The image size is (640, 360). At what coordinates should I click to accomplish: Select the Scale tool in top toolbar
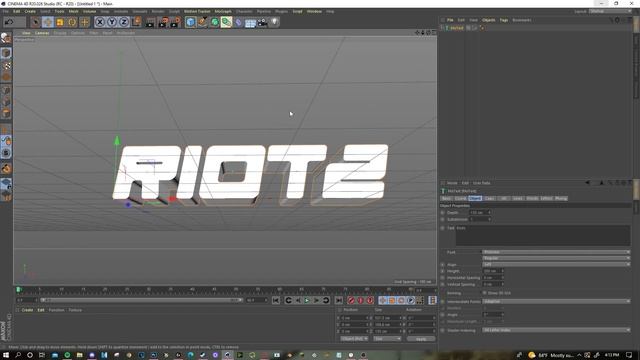[x=60, y=22]
